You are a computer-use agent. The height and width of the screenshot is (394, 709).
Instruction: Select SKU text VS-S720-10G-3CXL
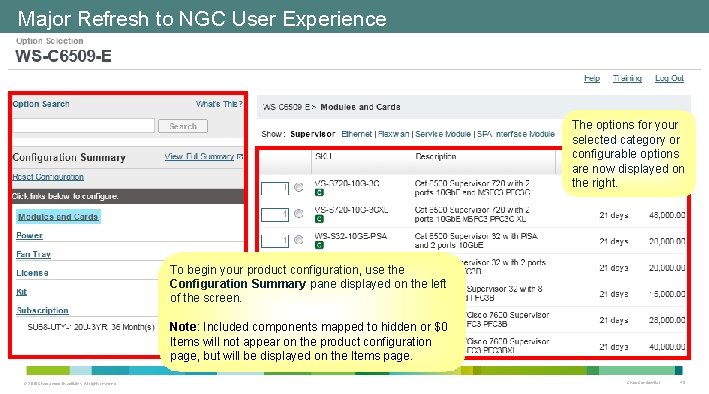coord(351,210)
